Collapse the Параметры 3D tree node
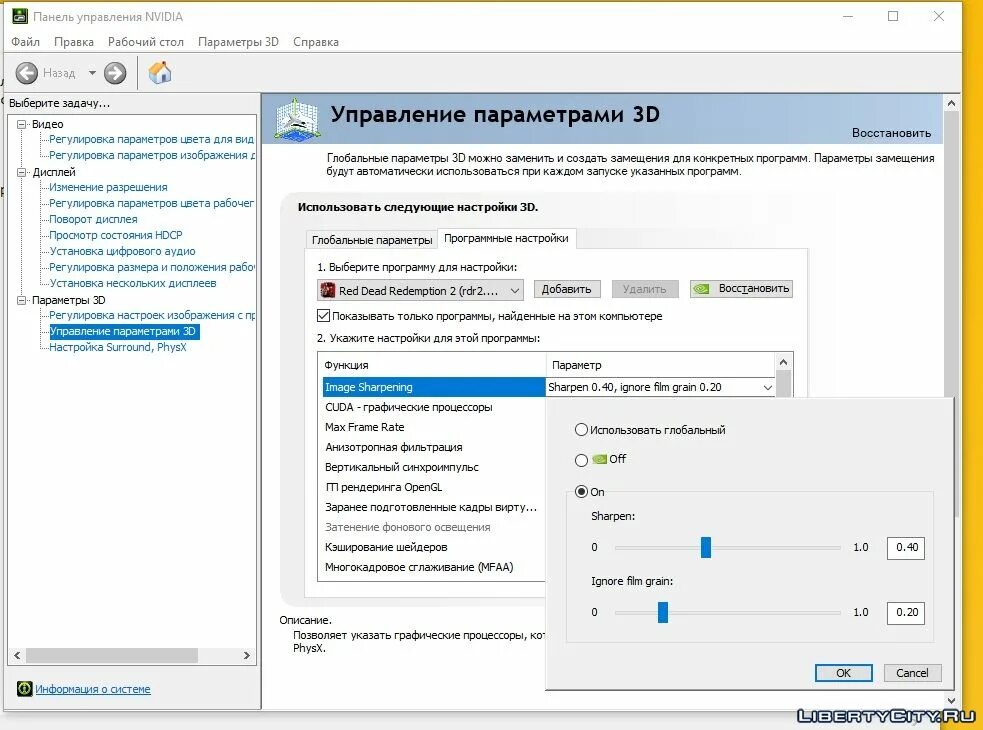Image resolution: width=983 pixels, height=730 pixels. (x=22, y=300)
